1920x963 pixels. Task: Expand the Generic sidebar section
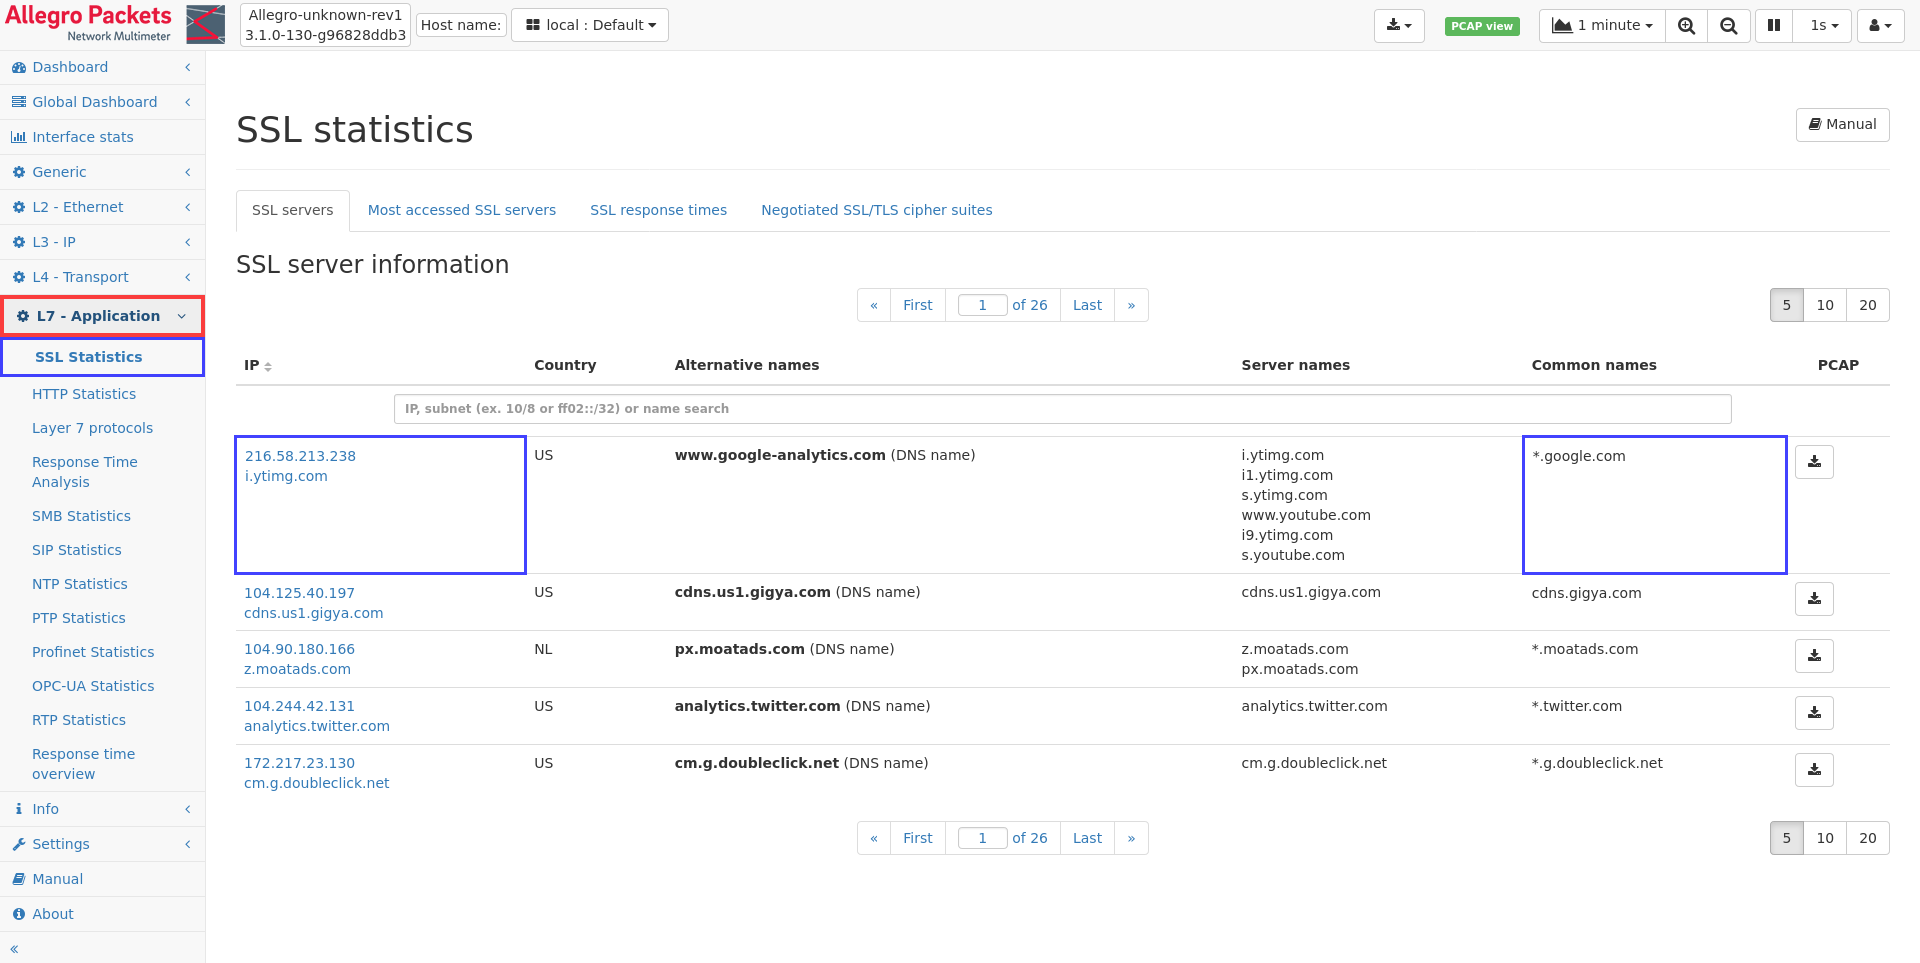102,172
